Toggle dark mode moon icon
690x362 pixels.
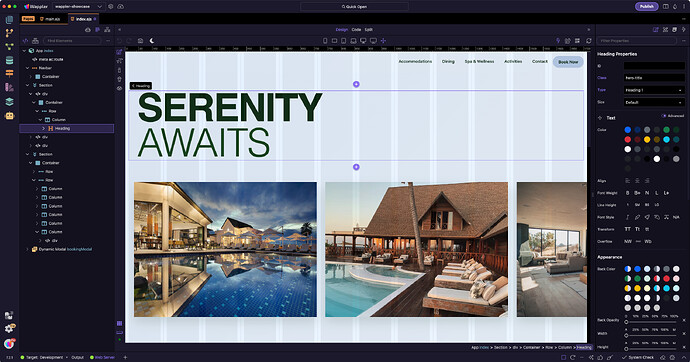(x=152, y=40)
